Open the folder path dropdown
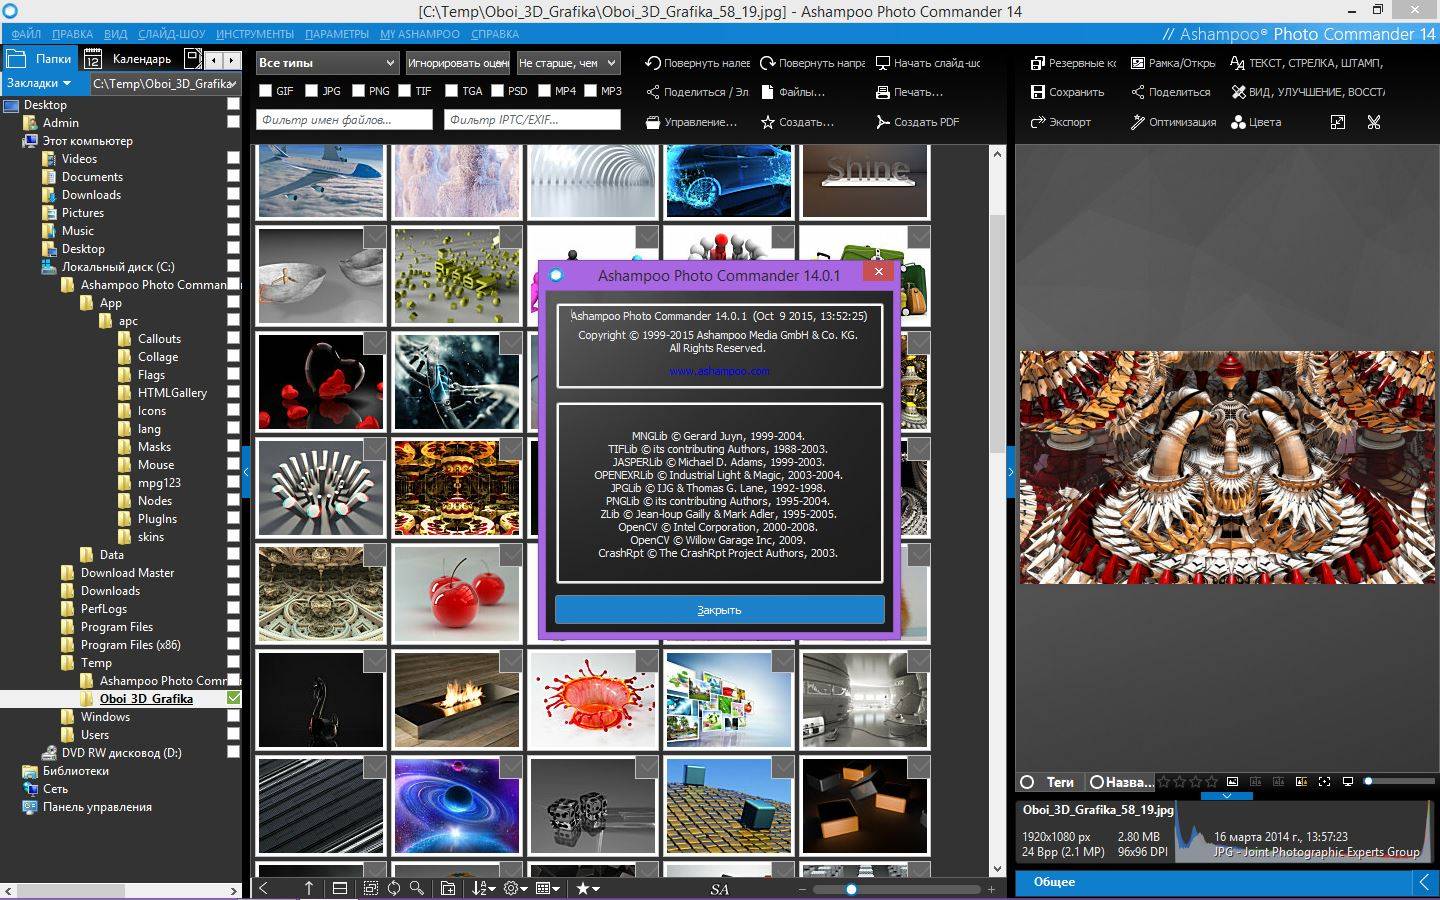 point(165,84)
